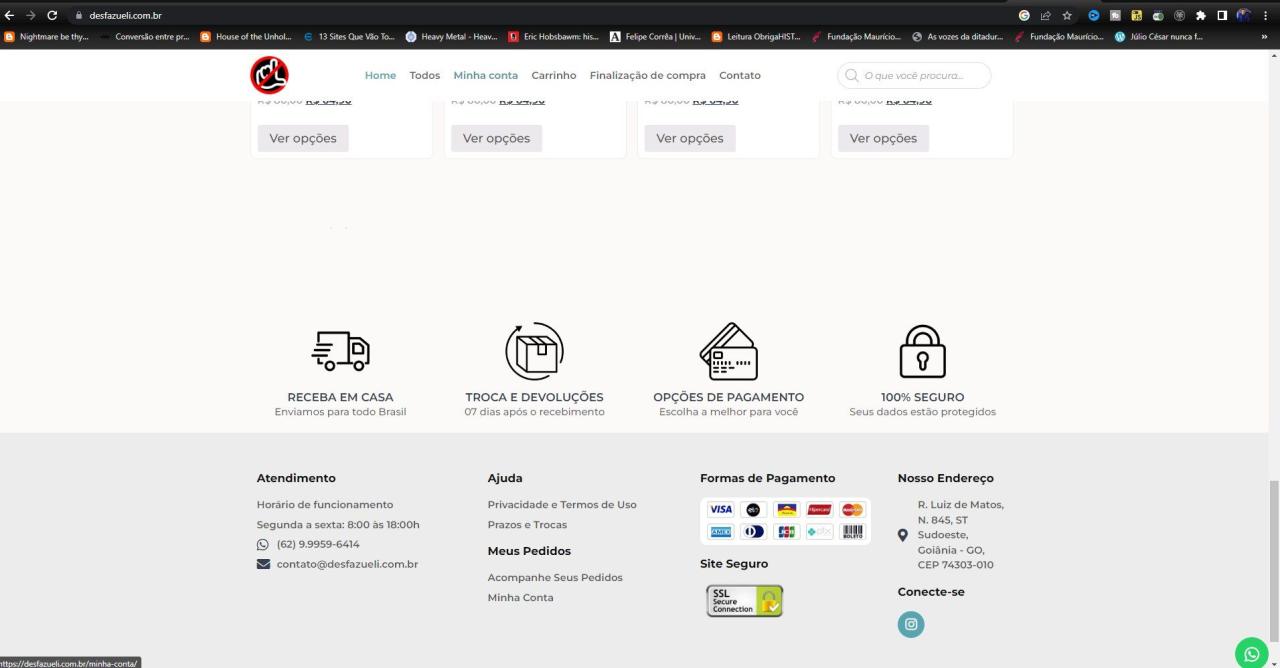Click the first Ver opções button
This screenshot has width=1280, height=668.
point(302,138)
